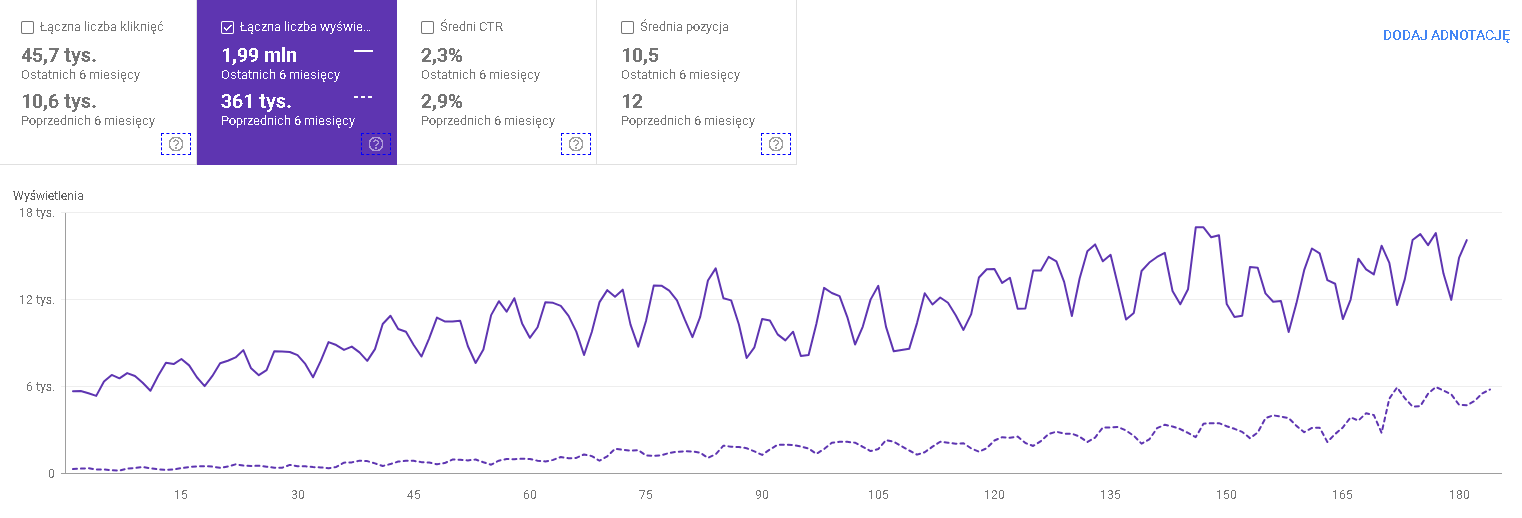The image size is (1522, 518).
Task: Tick the Średni CTR checkbox
Action: click(428, 28)
